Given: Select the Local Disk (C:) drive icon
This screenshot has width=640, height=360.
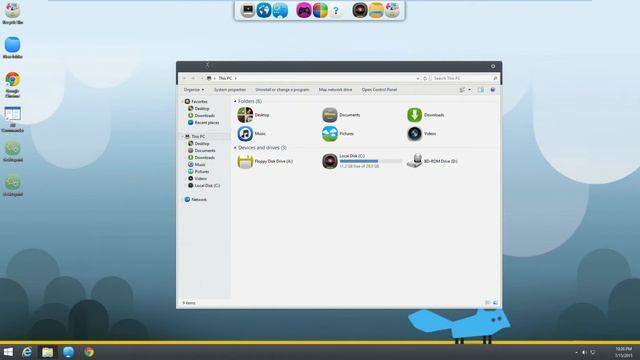Looking at the screenshot, I should 330,161.
